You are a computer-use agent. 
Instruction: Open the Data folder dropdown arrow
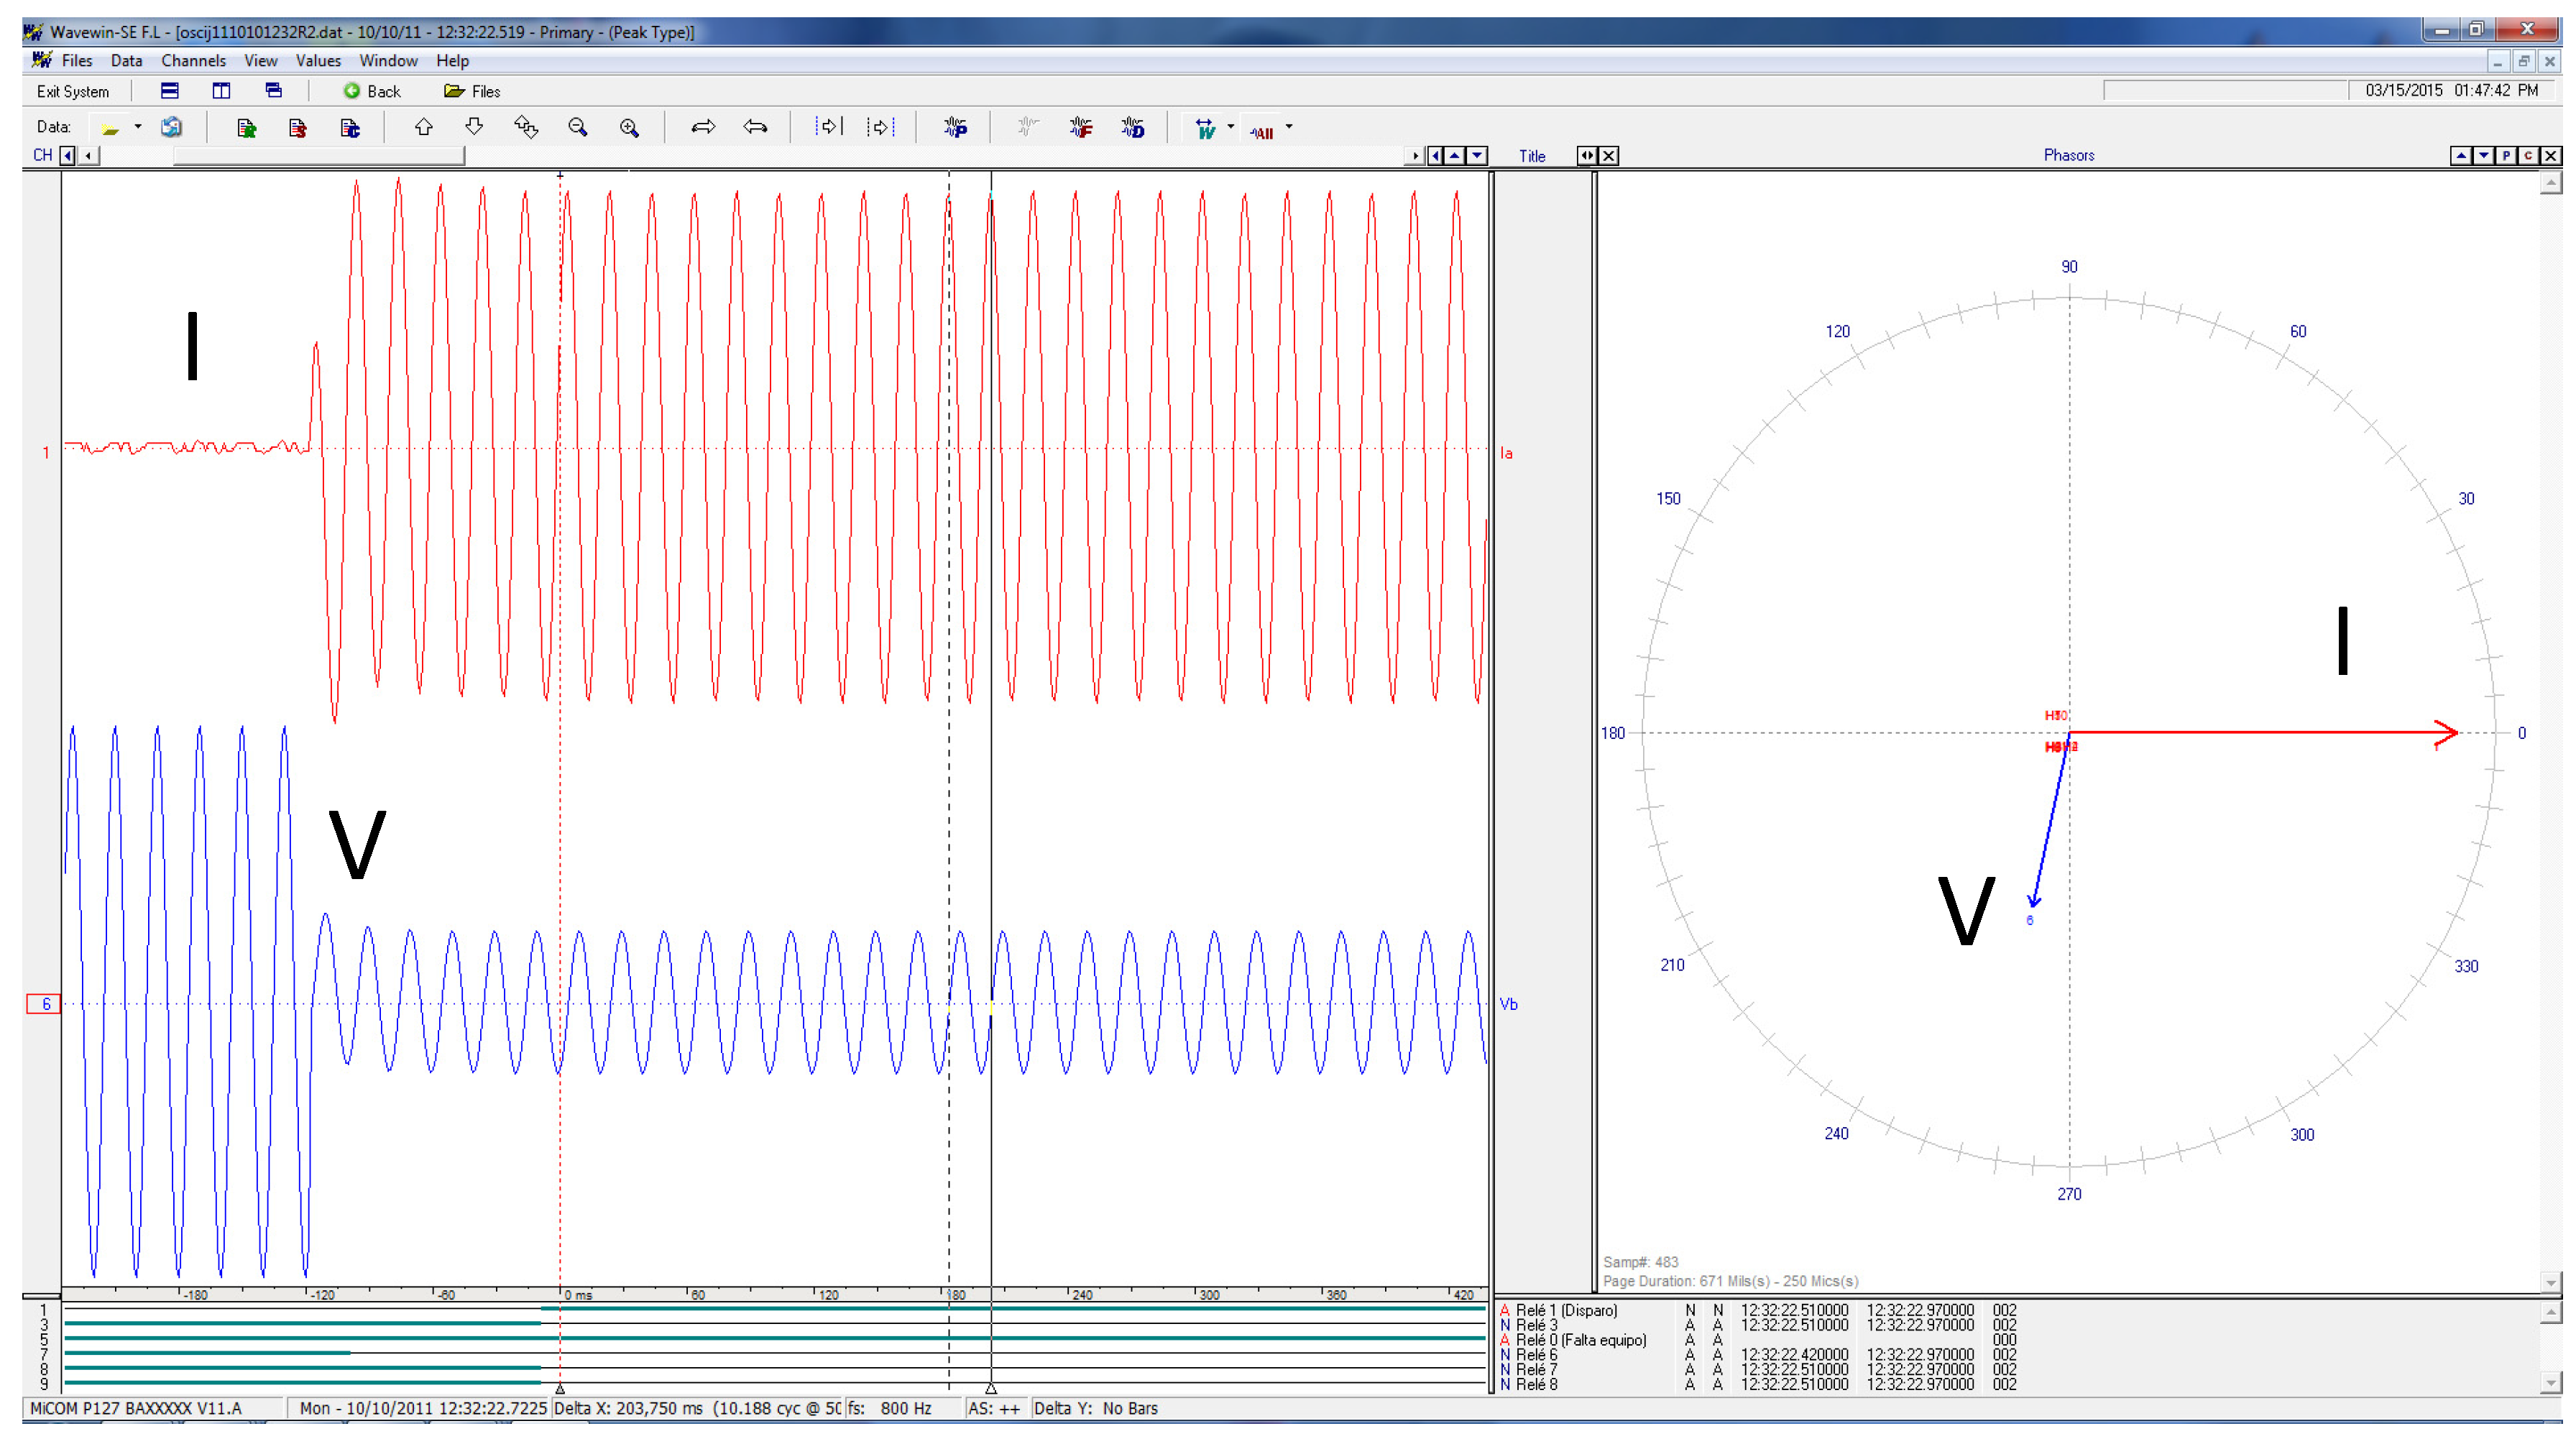pos(138,127)
